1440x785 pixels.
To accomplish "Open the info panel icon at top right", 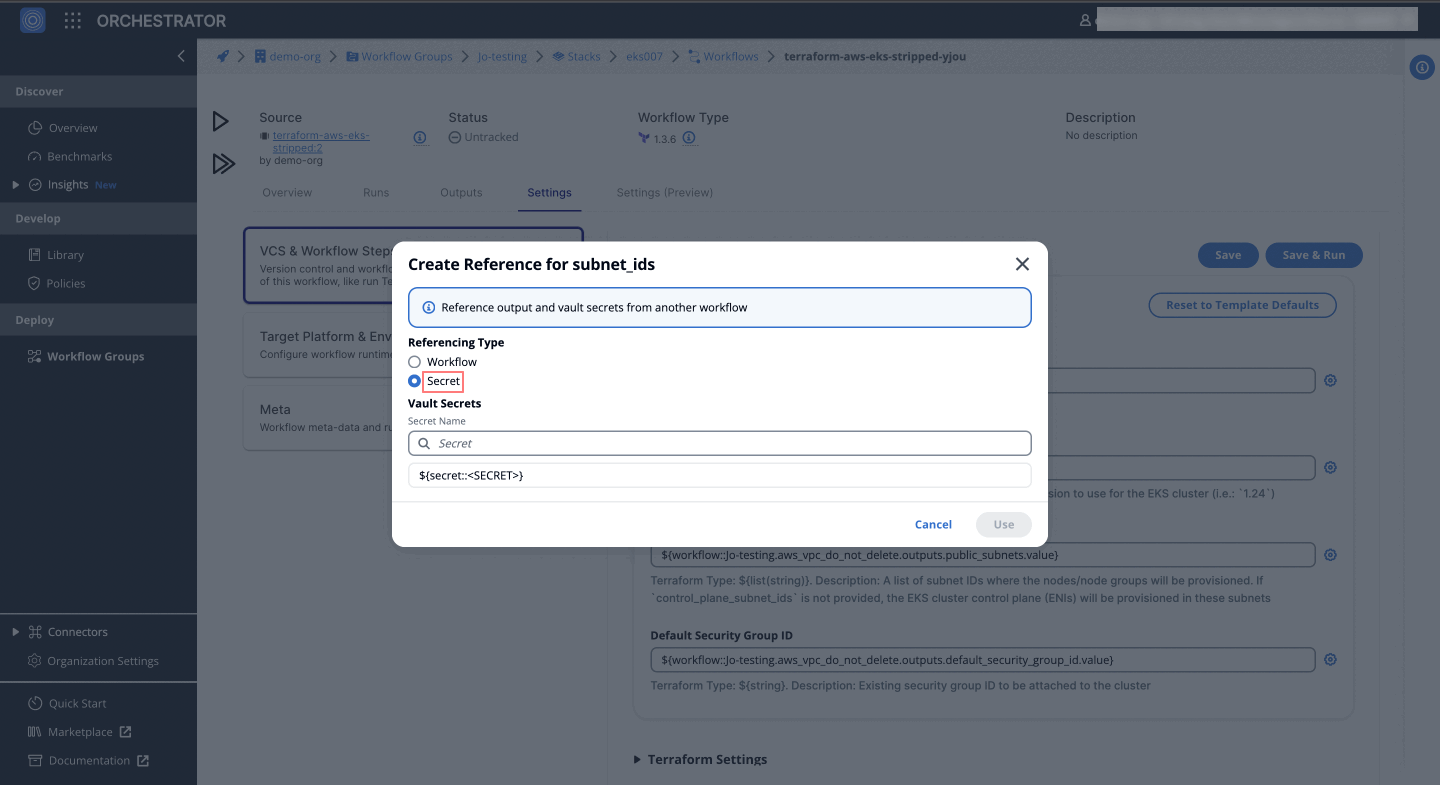I will (1421, 68).
